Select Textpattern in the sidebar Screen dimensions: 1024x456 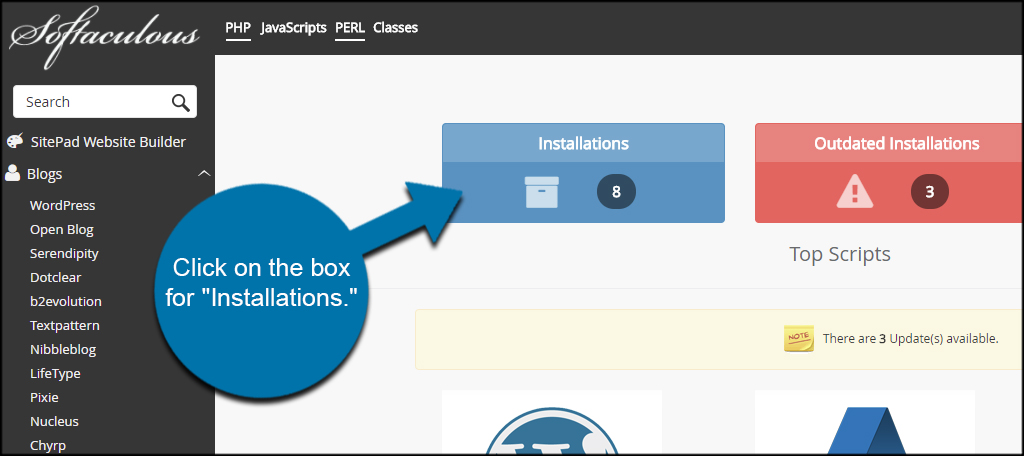65,325
